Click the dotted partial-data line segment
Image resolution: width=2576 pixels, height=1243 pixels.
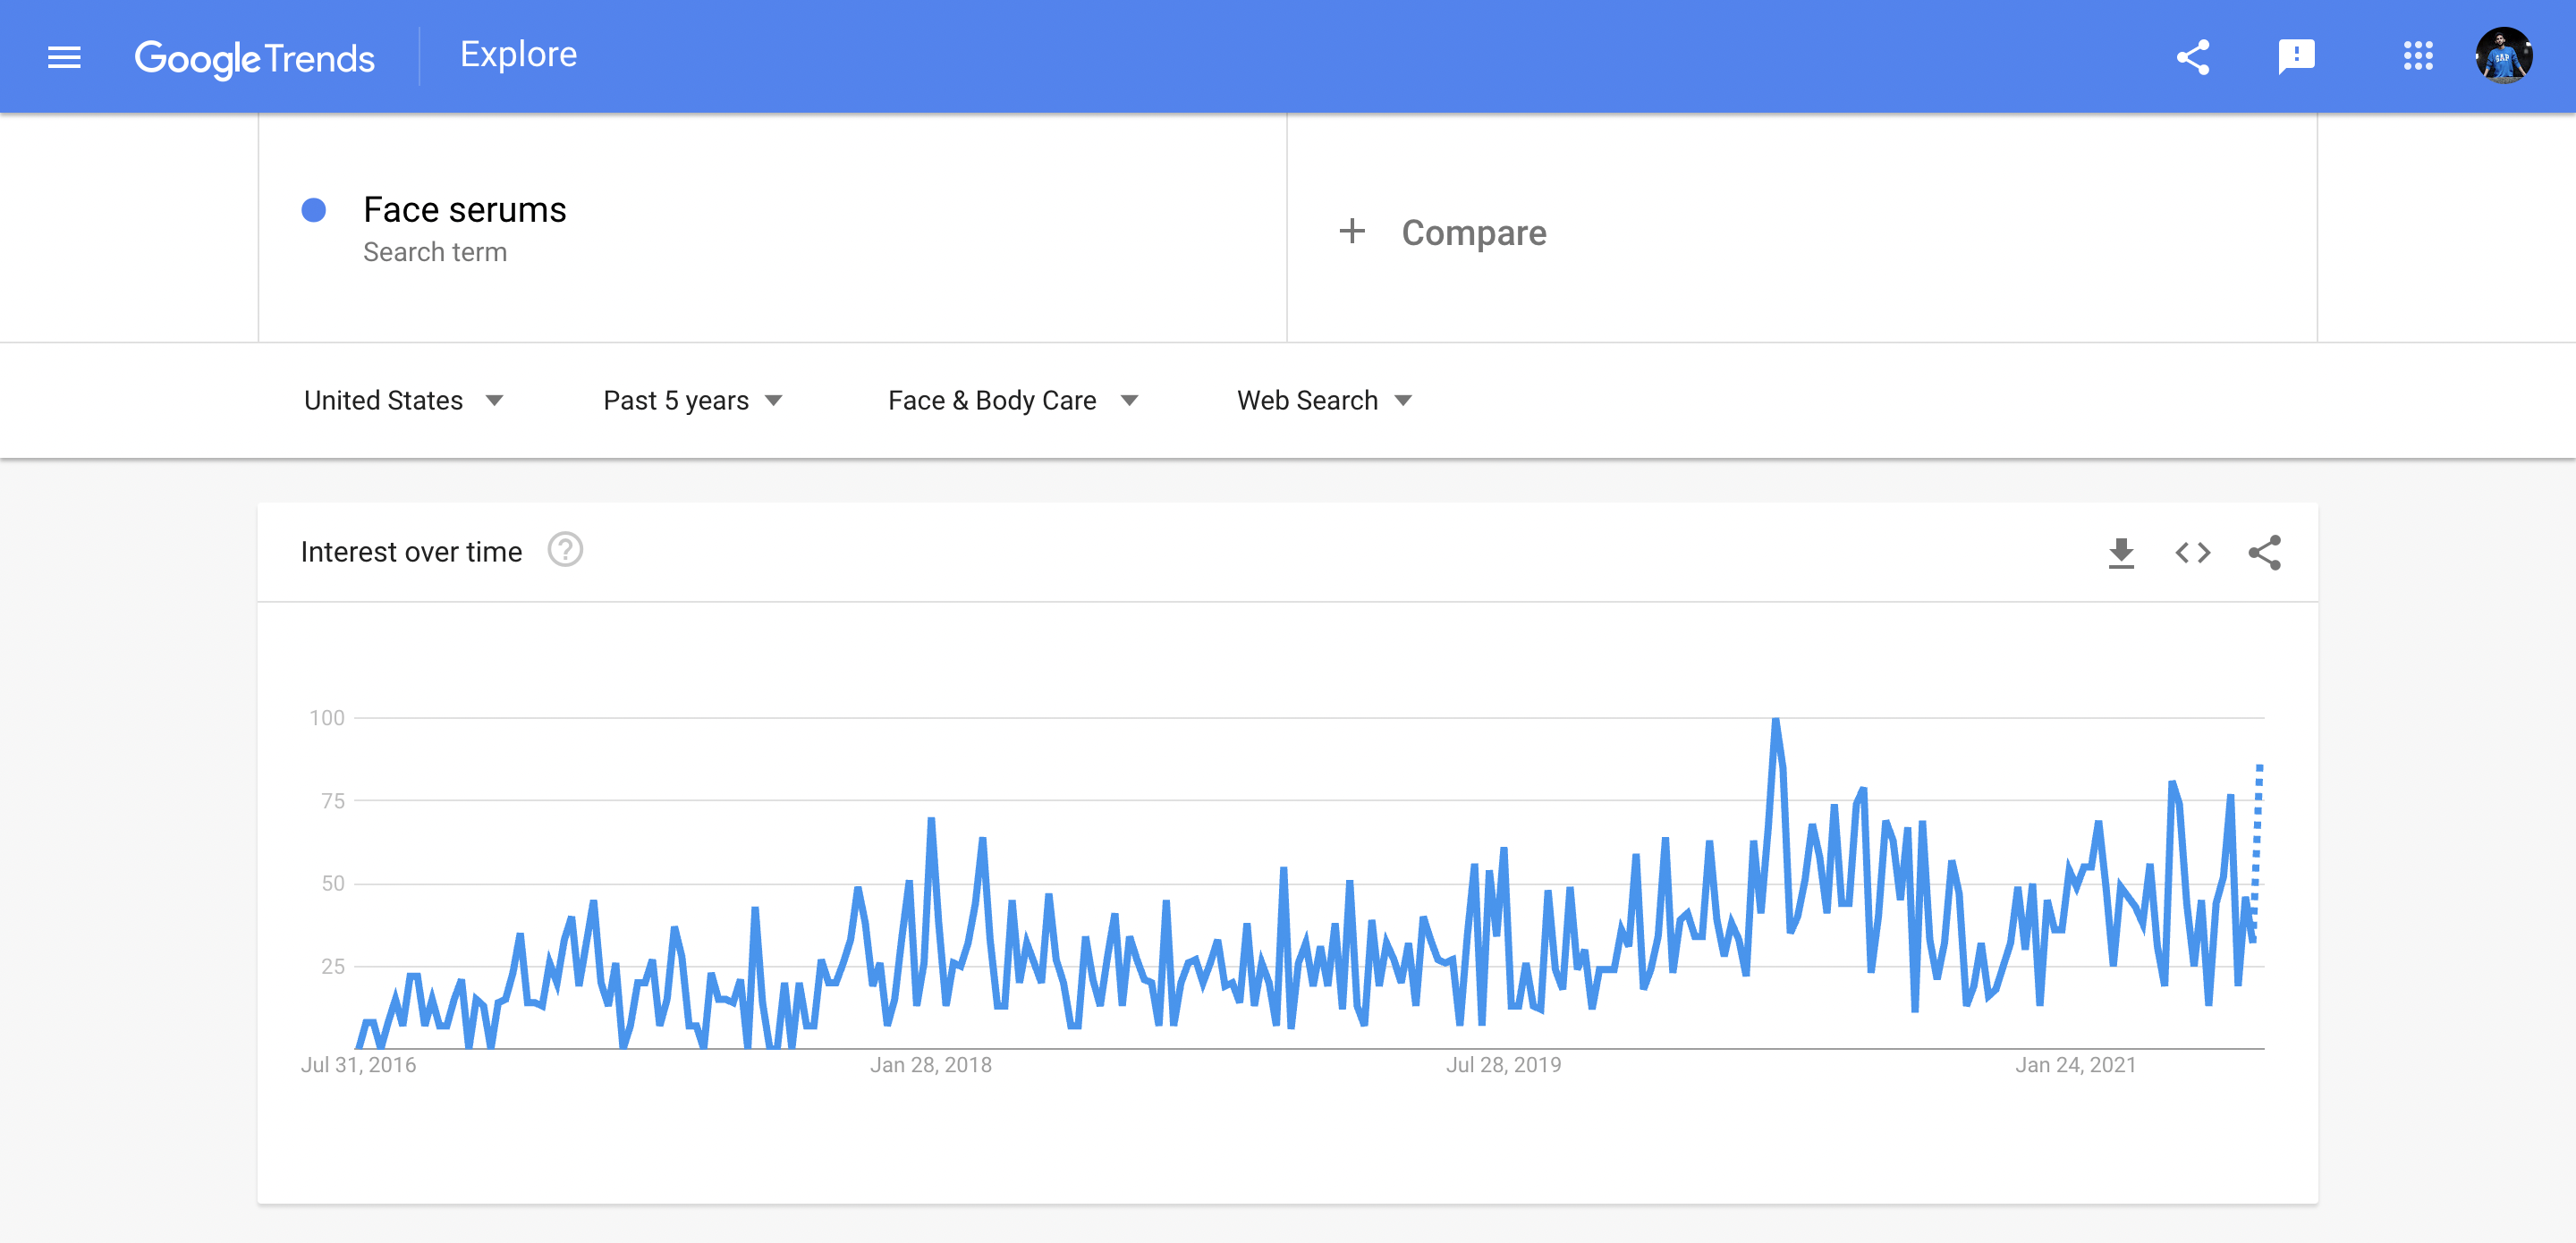tap(2256, 851)
